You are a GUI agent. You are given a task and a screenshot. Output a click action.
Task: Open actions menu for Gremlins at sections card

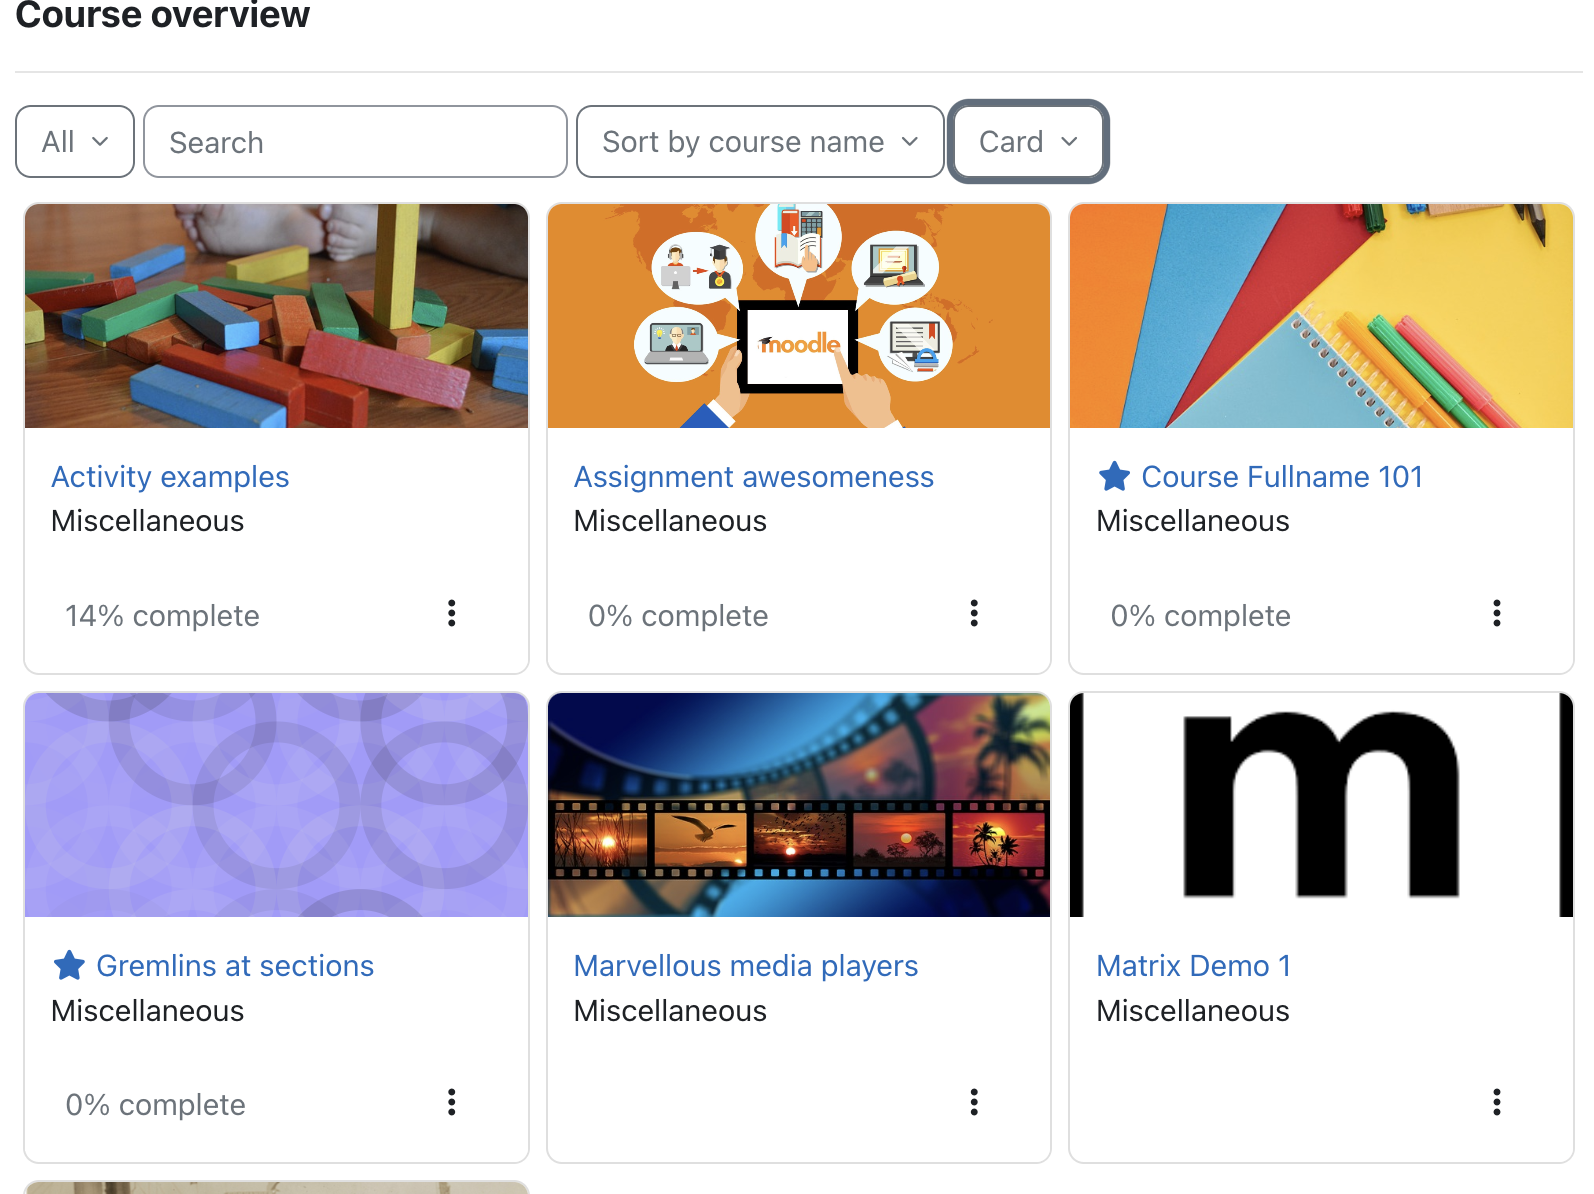pyautogui.click(x=452, y=1102)
